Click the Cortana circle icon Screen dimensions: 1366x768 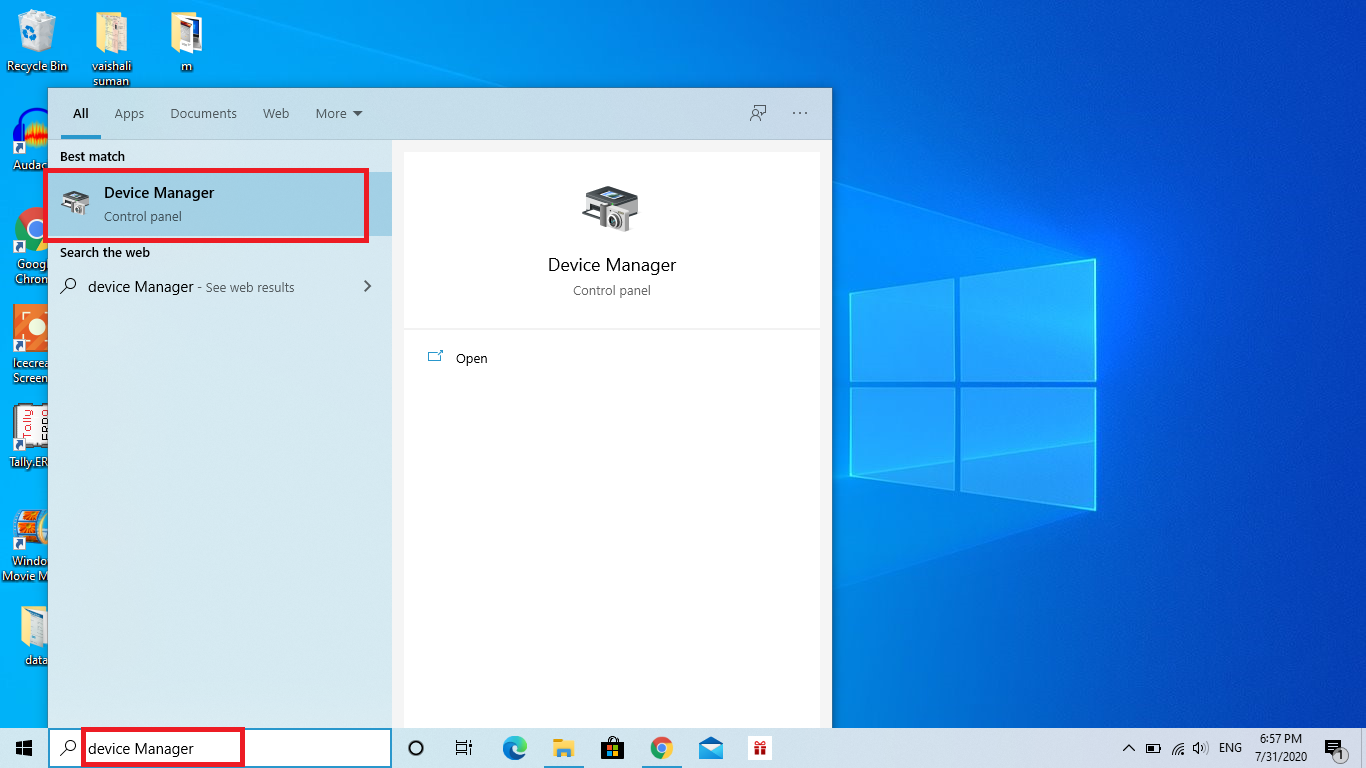(414, 747)
